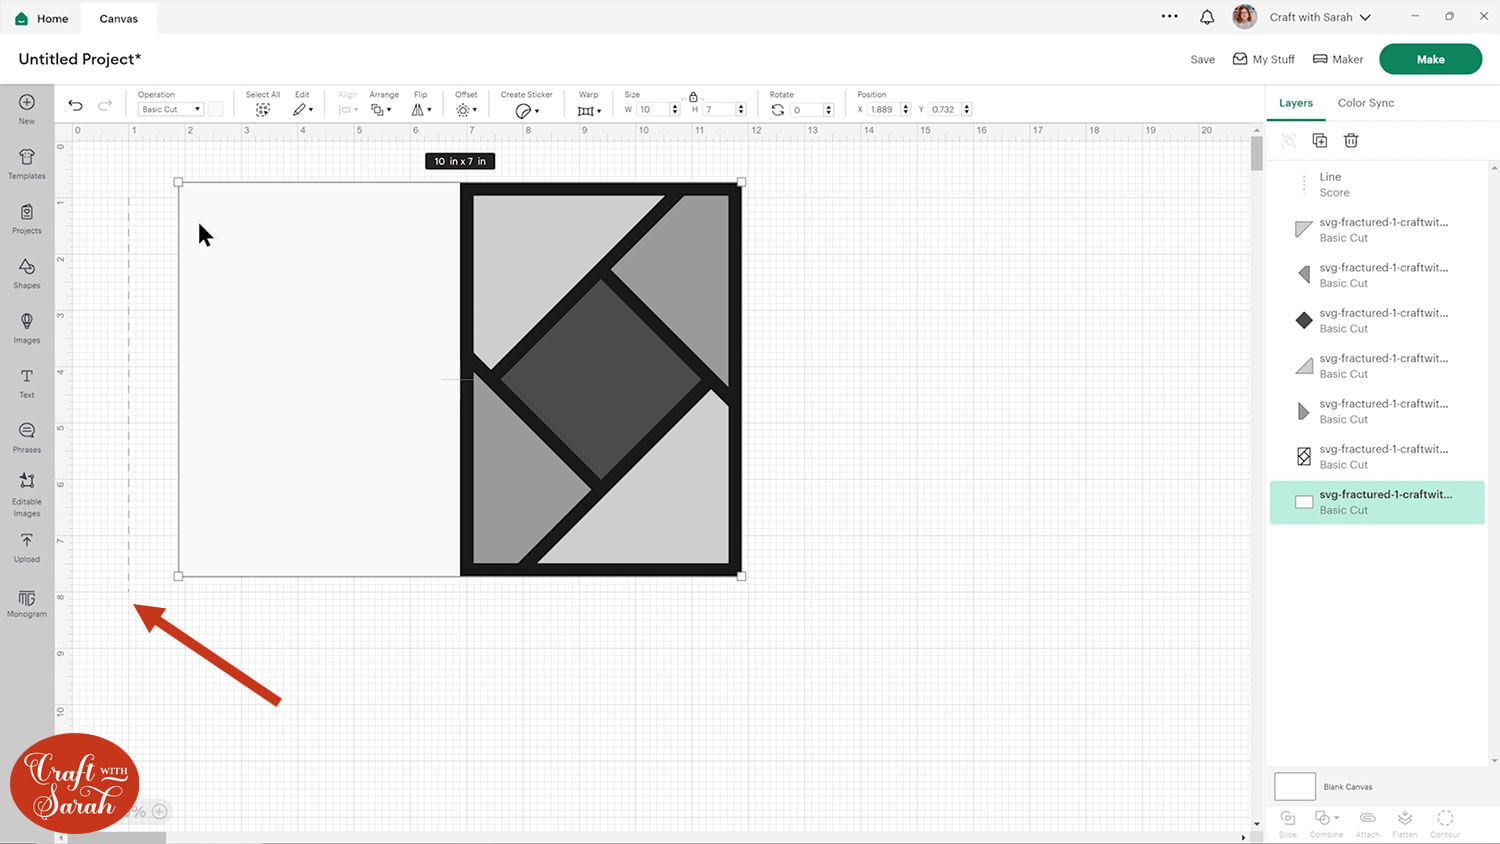
Task: Delete the selected layer with trash icon
Action: (1351, 141)
